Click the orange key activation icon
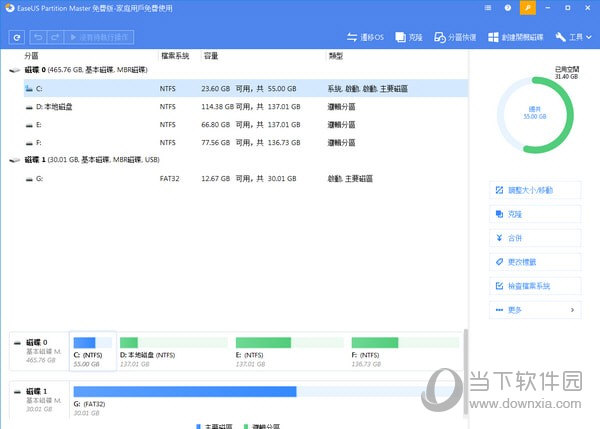This screenshot has height=429, width=600. tap(528, 8)
